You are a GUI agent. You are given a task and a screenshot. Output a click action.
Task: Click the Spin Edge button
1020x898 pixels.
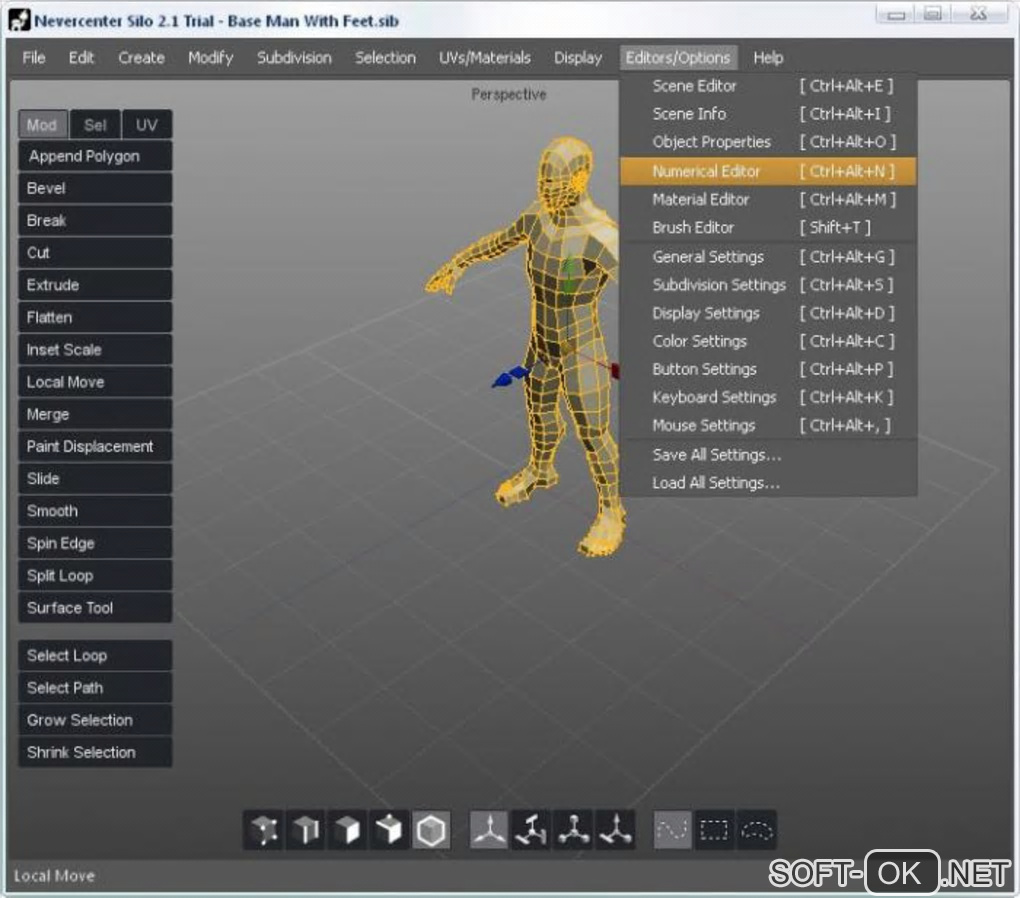[95, 543]
